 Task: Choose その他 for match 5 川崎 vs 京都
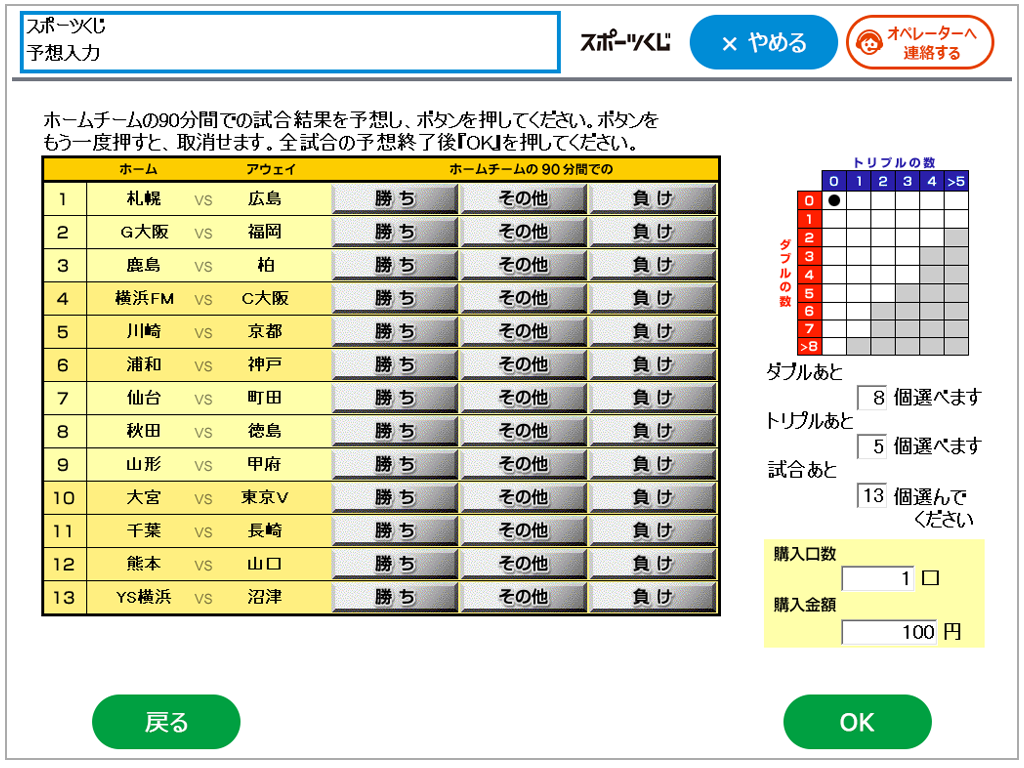[524, 331]
